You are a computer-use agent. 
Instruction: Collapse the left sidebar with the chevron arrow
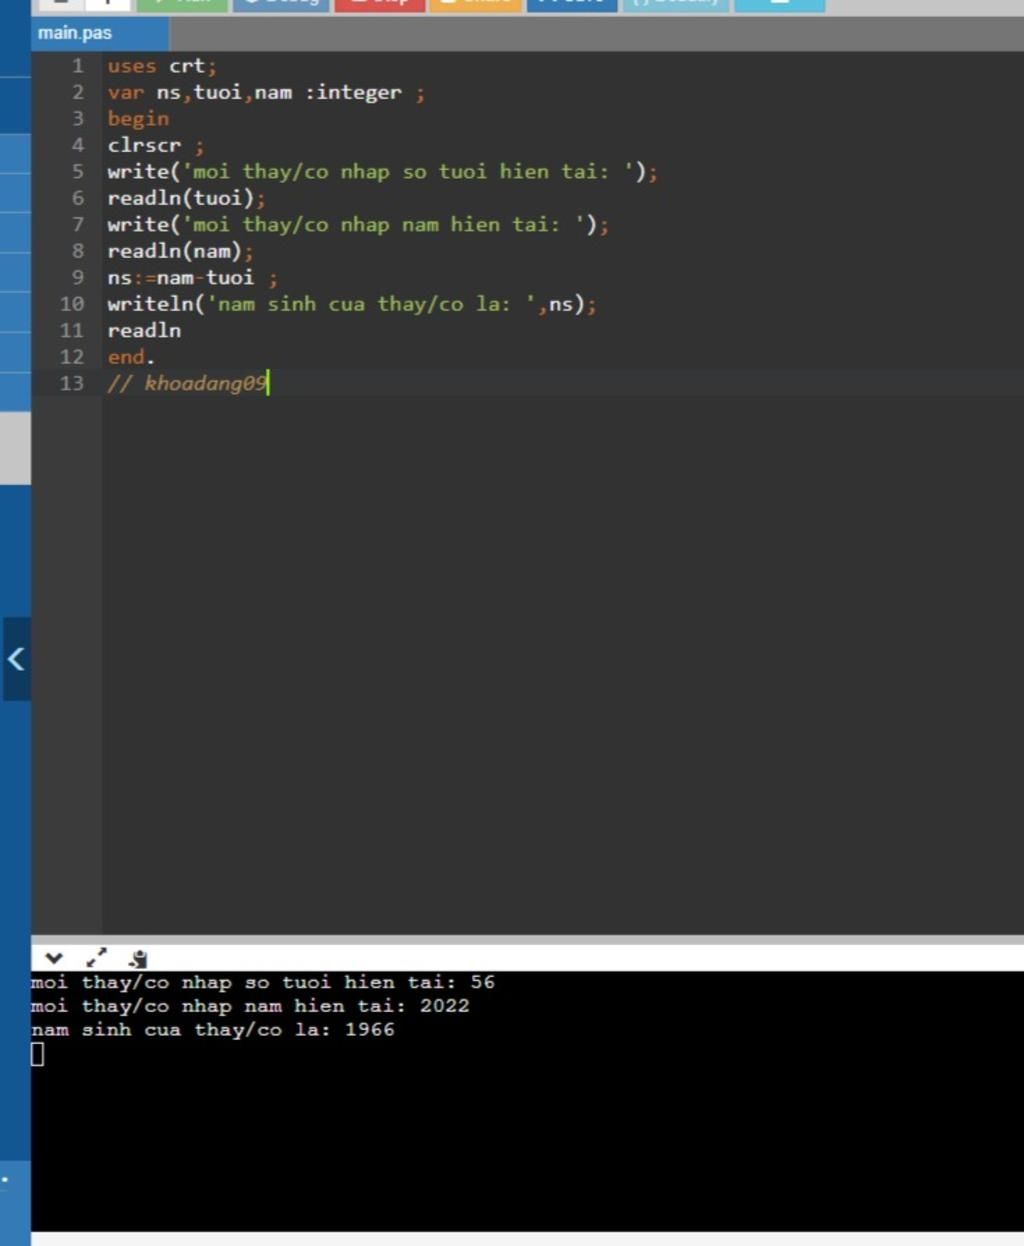[16, 659]
